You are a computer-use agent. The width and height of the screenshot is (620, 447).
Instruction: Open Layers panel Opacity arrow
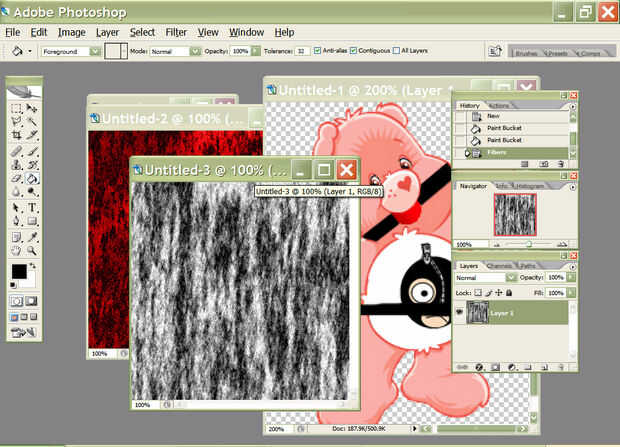click(571, 277)
